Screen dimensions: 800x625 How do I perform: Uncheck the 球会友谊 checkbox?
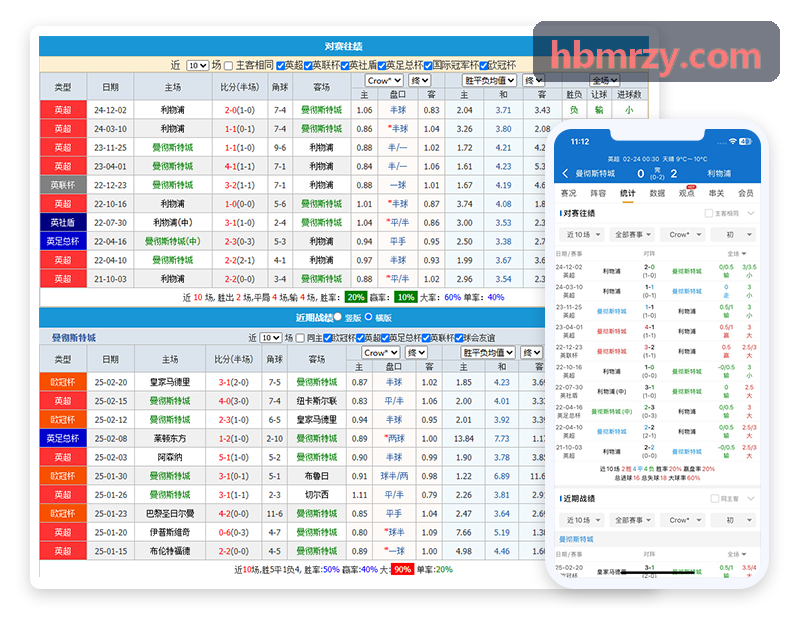pyautogui.click(x=459, y=338)
